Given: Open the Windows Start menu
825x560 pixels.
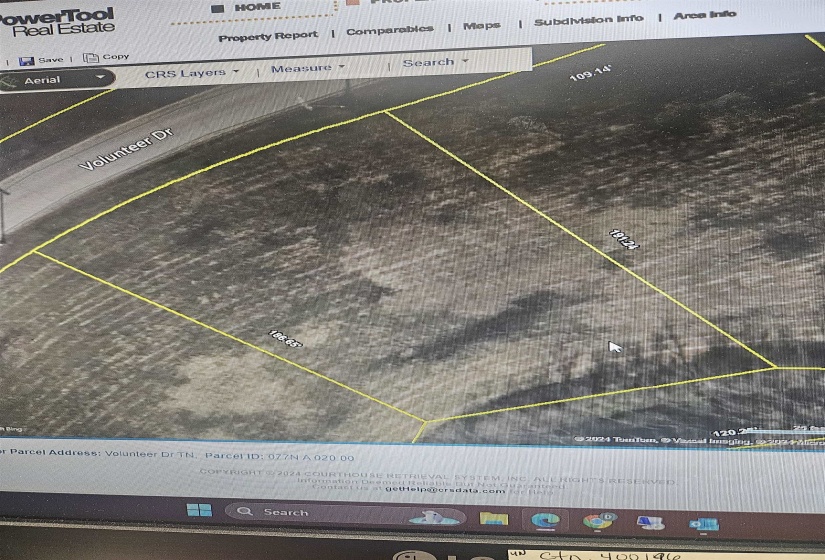Looking at the screenshot, I should [199, 511].
